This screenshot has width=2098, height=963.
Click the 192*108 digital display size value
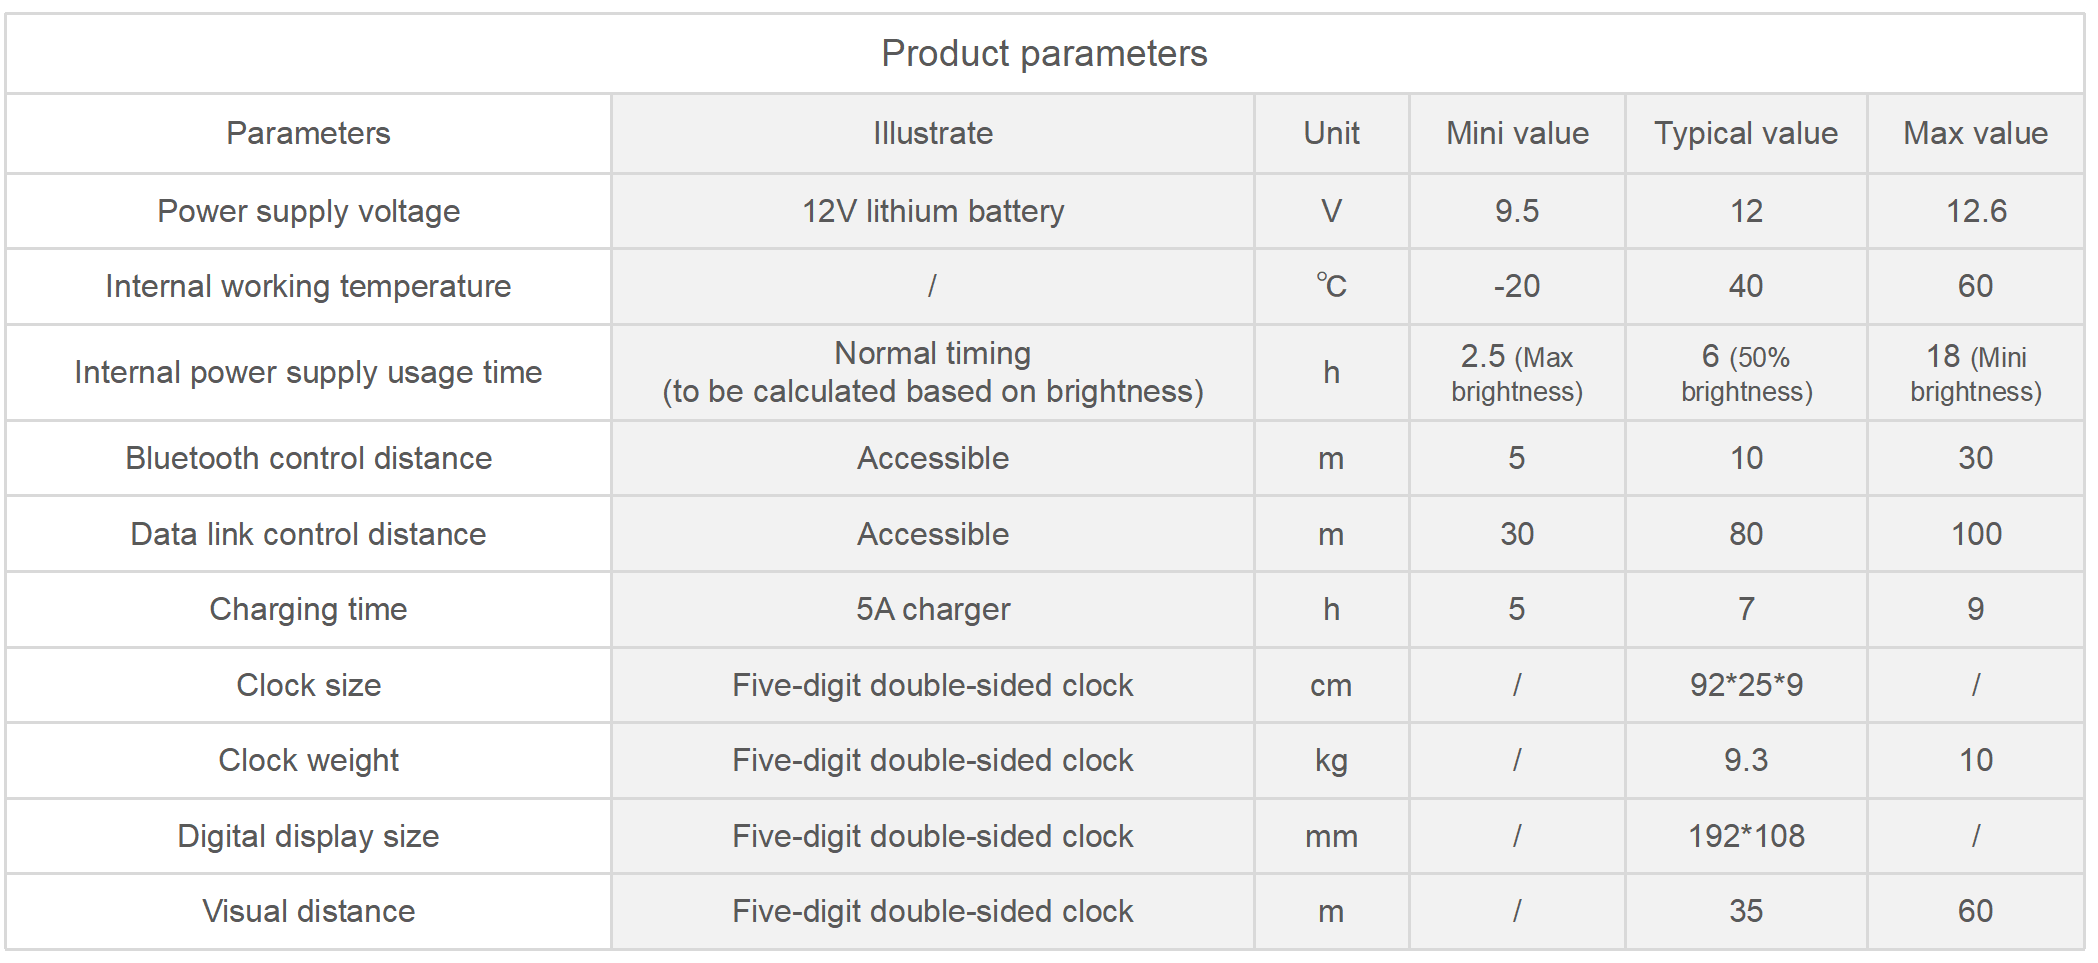coord(1746,836)
